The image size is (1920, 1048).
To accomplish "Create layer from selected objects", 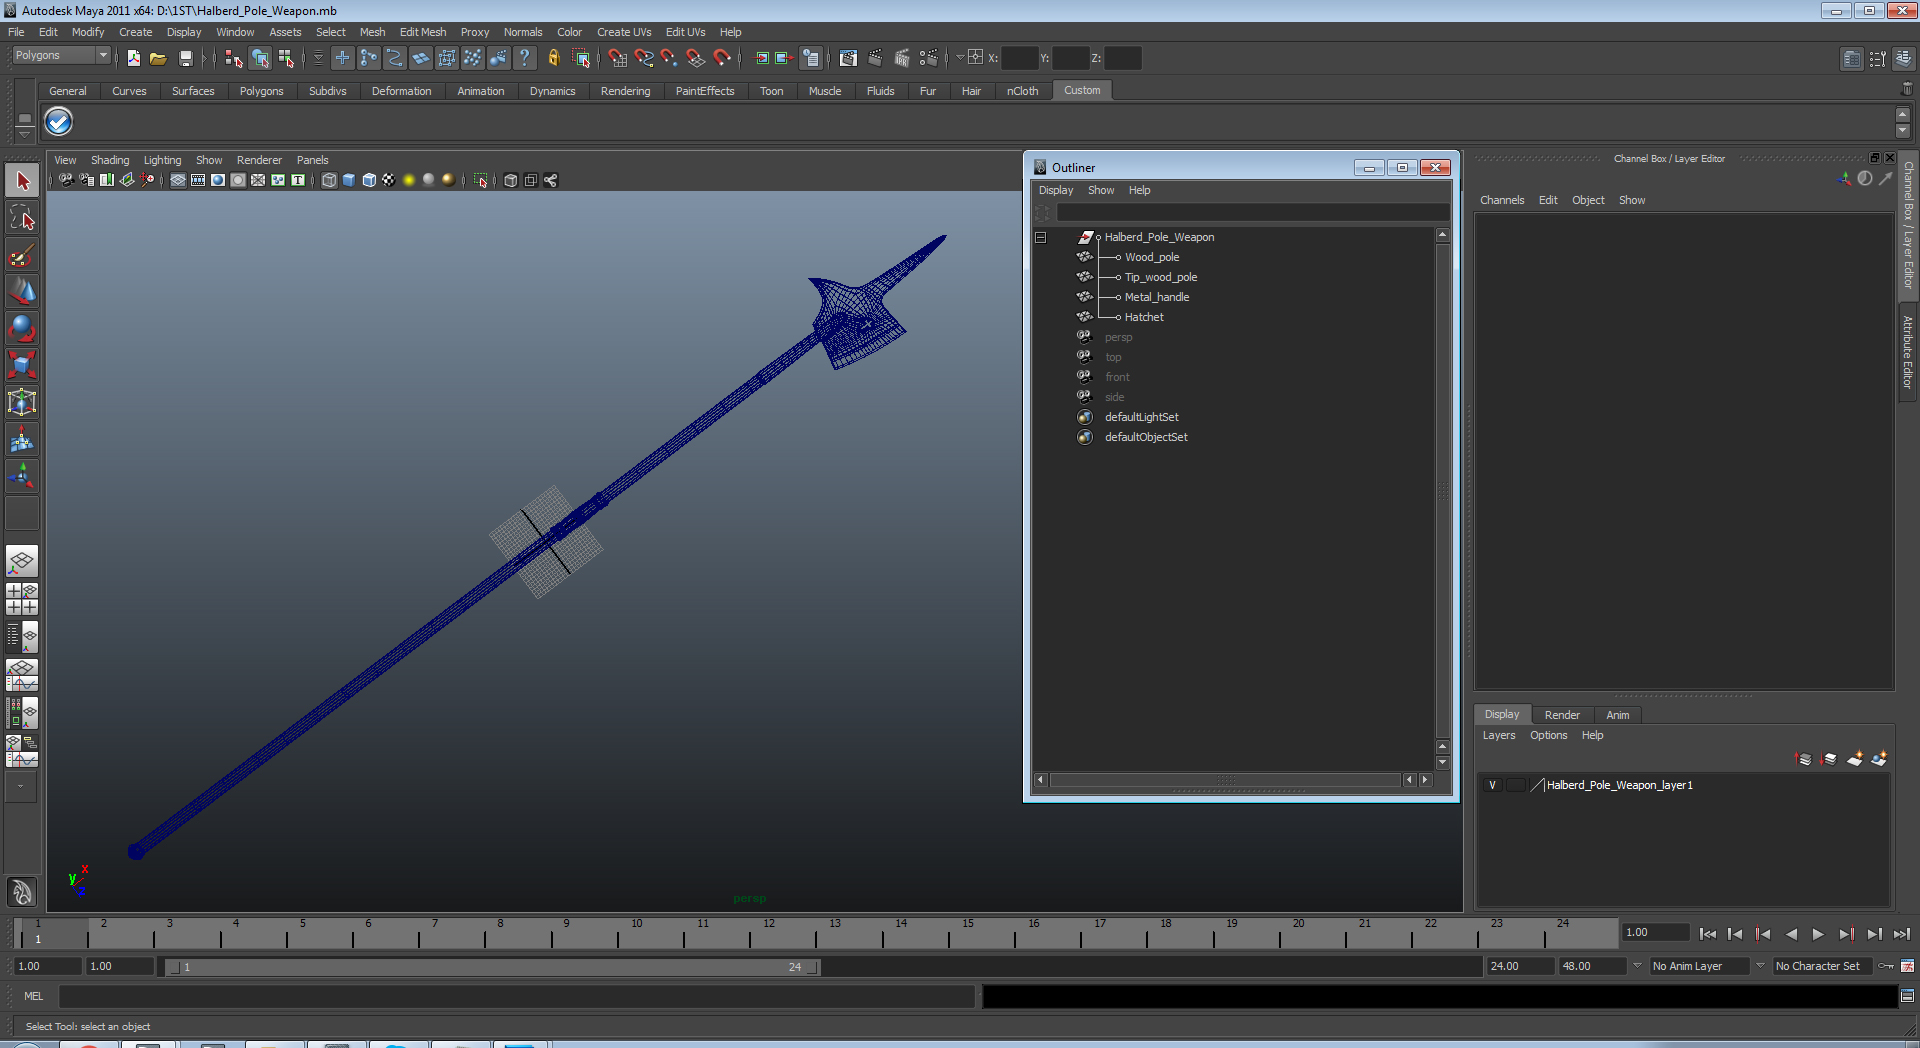I will [1879, 759].
